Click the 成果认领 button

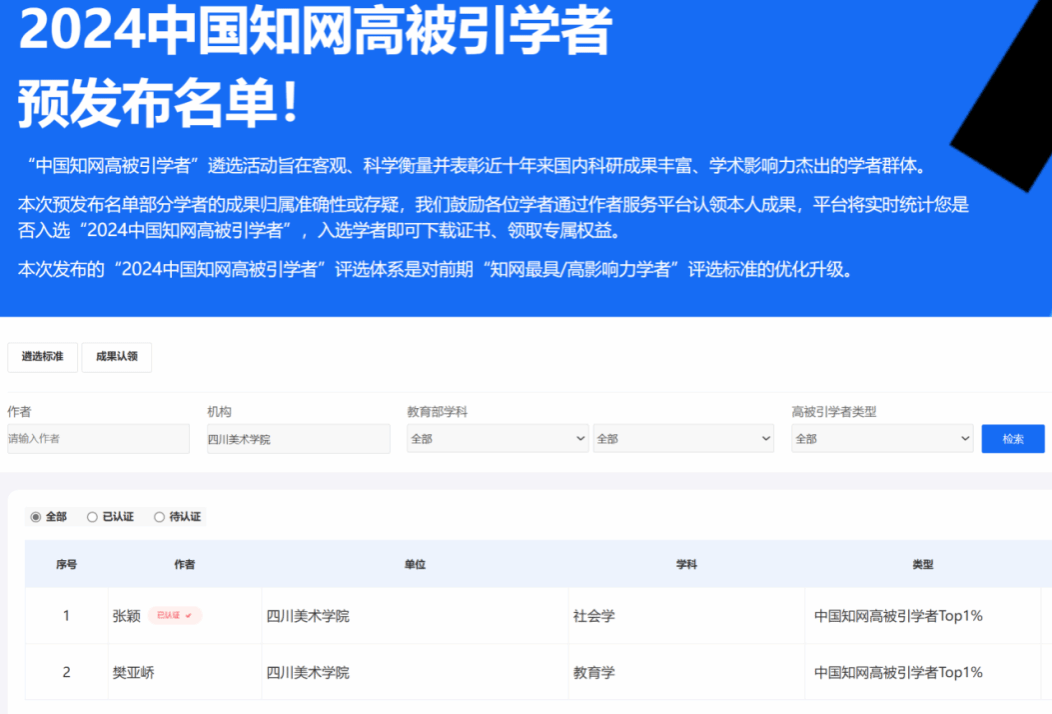(117, 357)
